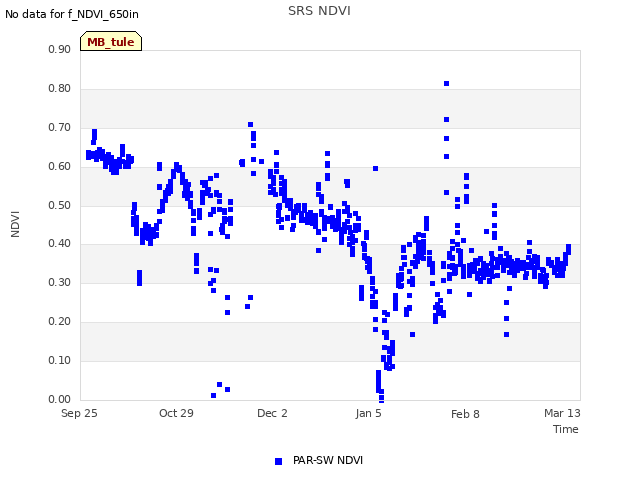This screenshot has width=640, height=480.
Task: Click the 0.50 y-axis tick label
Action: (60, 205)
